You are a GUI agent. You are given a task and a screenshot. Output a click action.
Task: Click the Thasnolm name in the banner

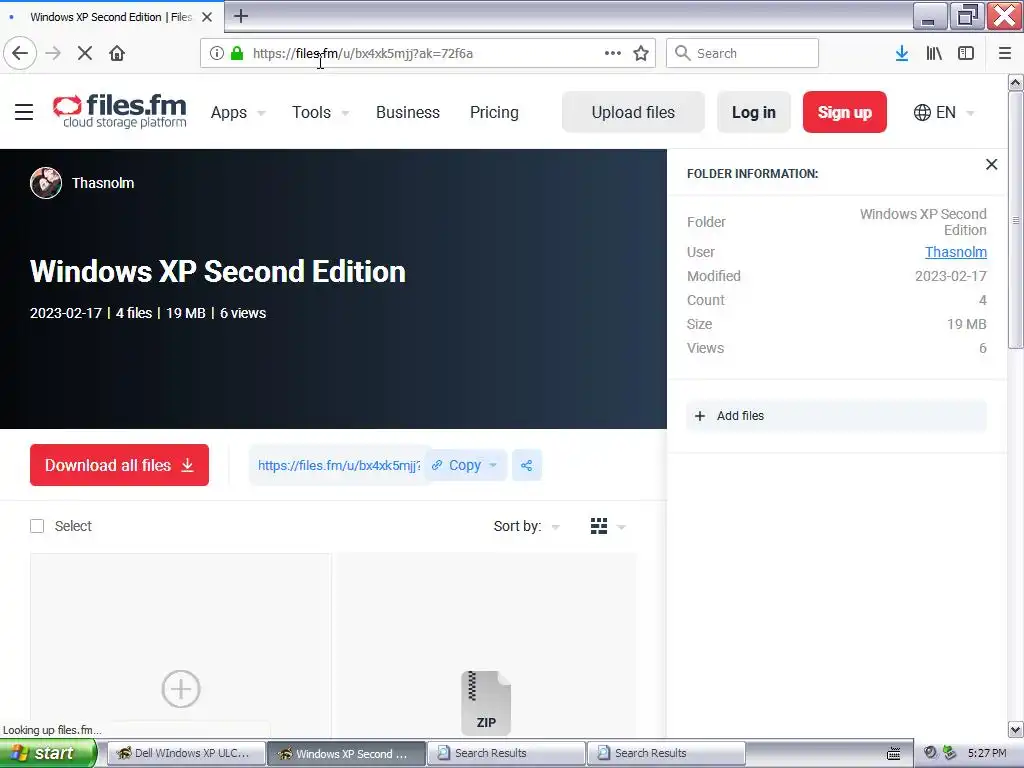point(103,183)
